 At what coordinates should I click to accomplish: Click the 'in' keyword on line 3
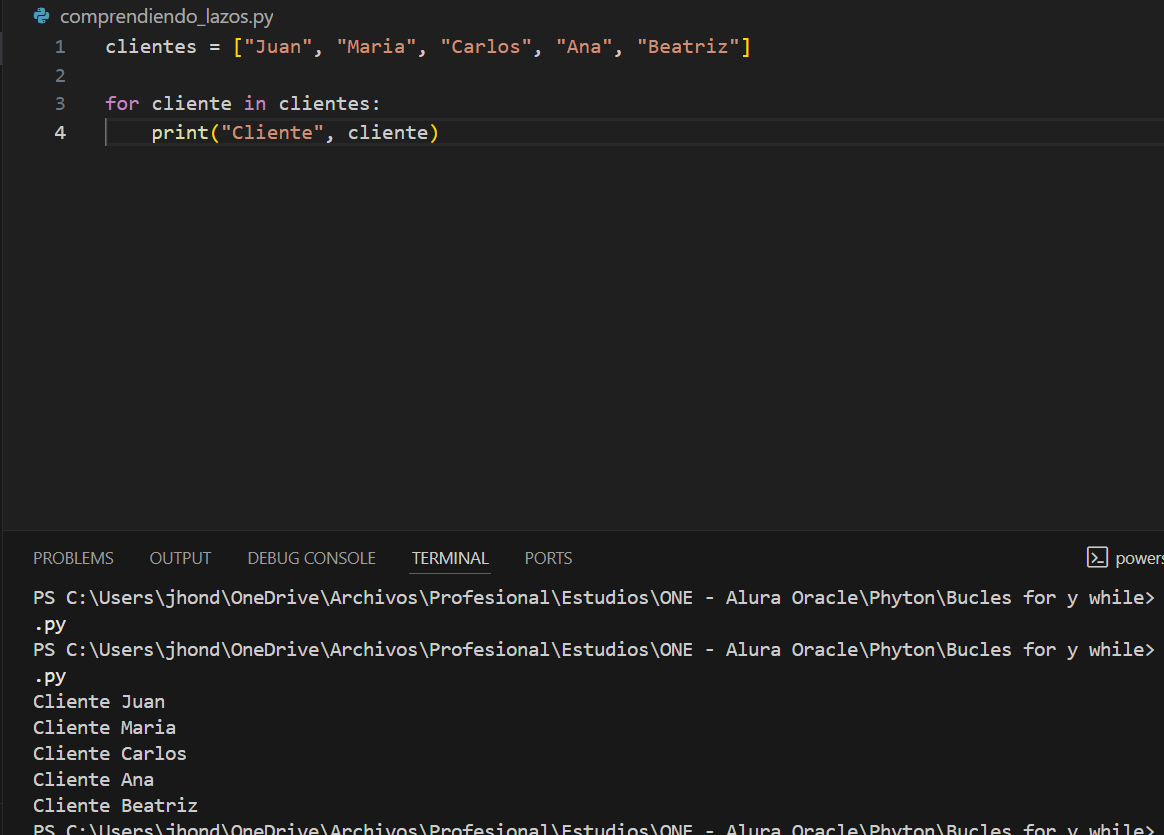(x=255, y=104)
